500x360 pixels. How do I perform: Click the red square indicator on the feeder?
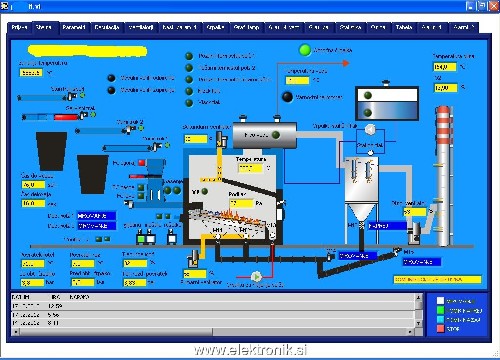[142, 163]
